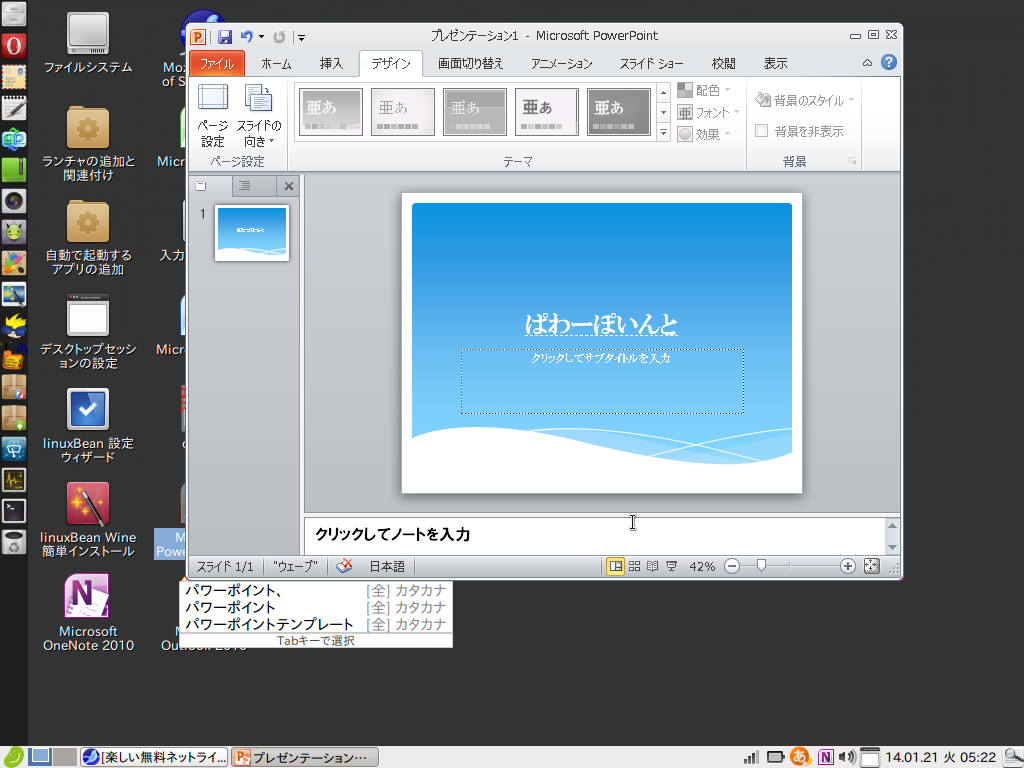Viewport: 1024px width, 768px height.
Task: Click the subtitle placeholder on the slide
Action: [602, 381]
